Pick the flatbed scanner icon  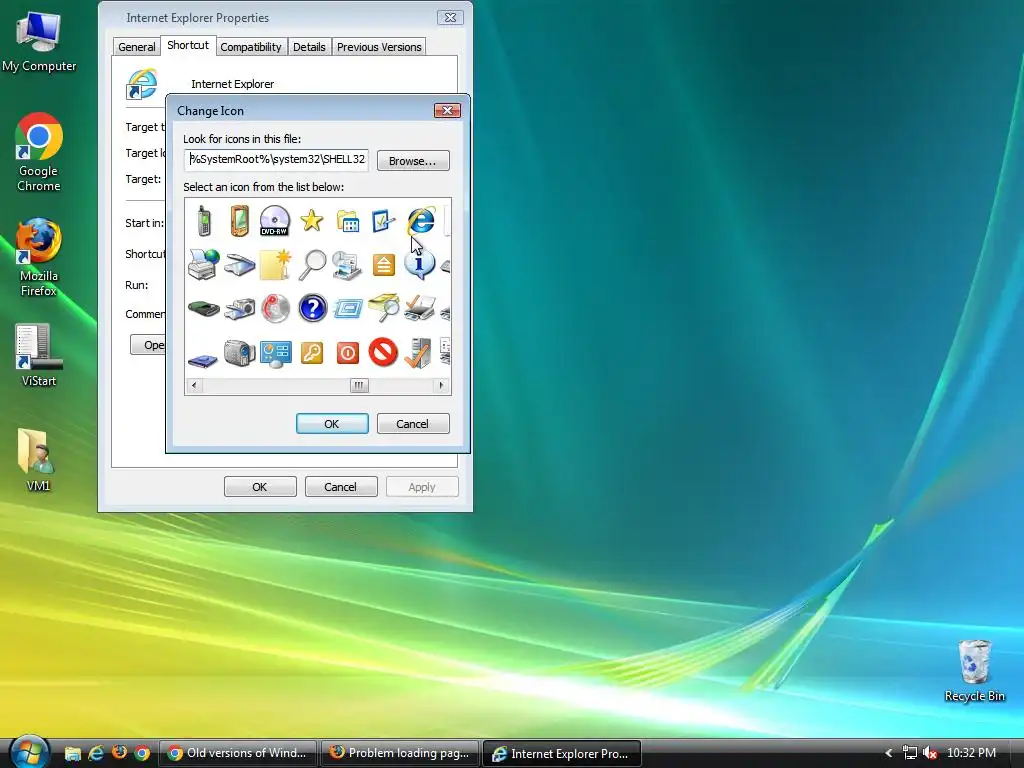pyautogui.click(x=240, y=265)
